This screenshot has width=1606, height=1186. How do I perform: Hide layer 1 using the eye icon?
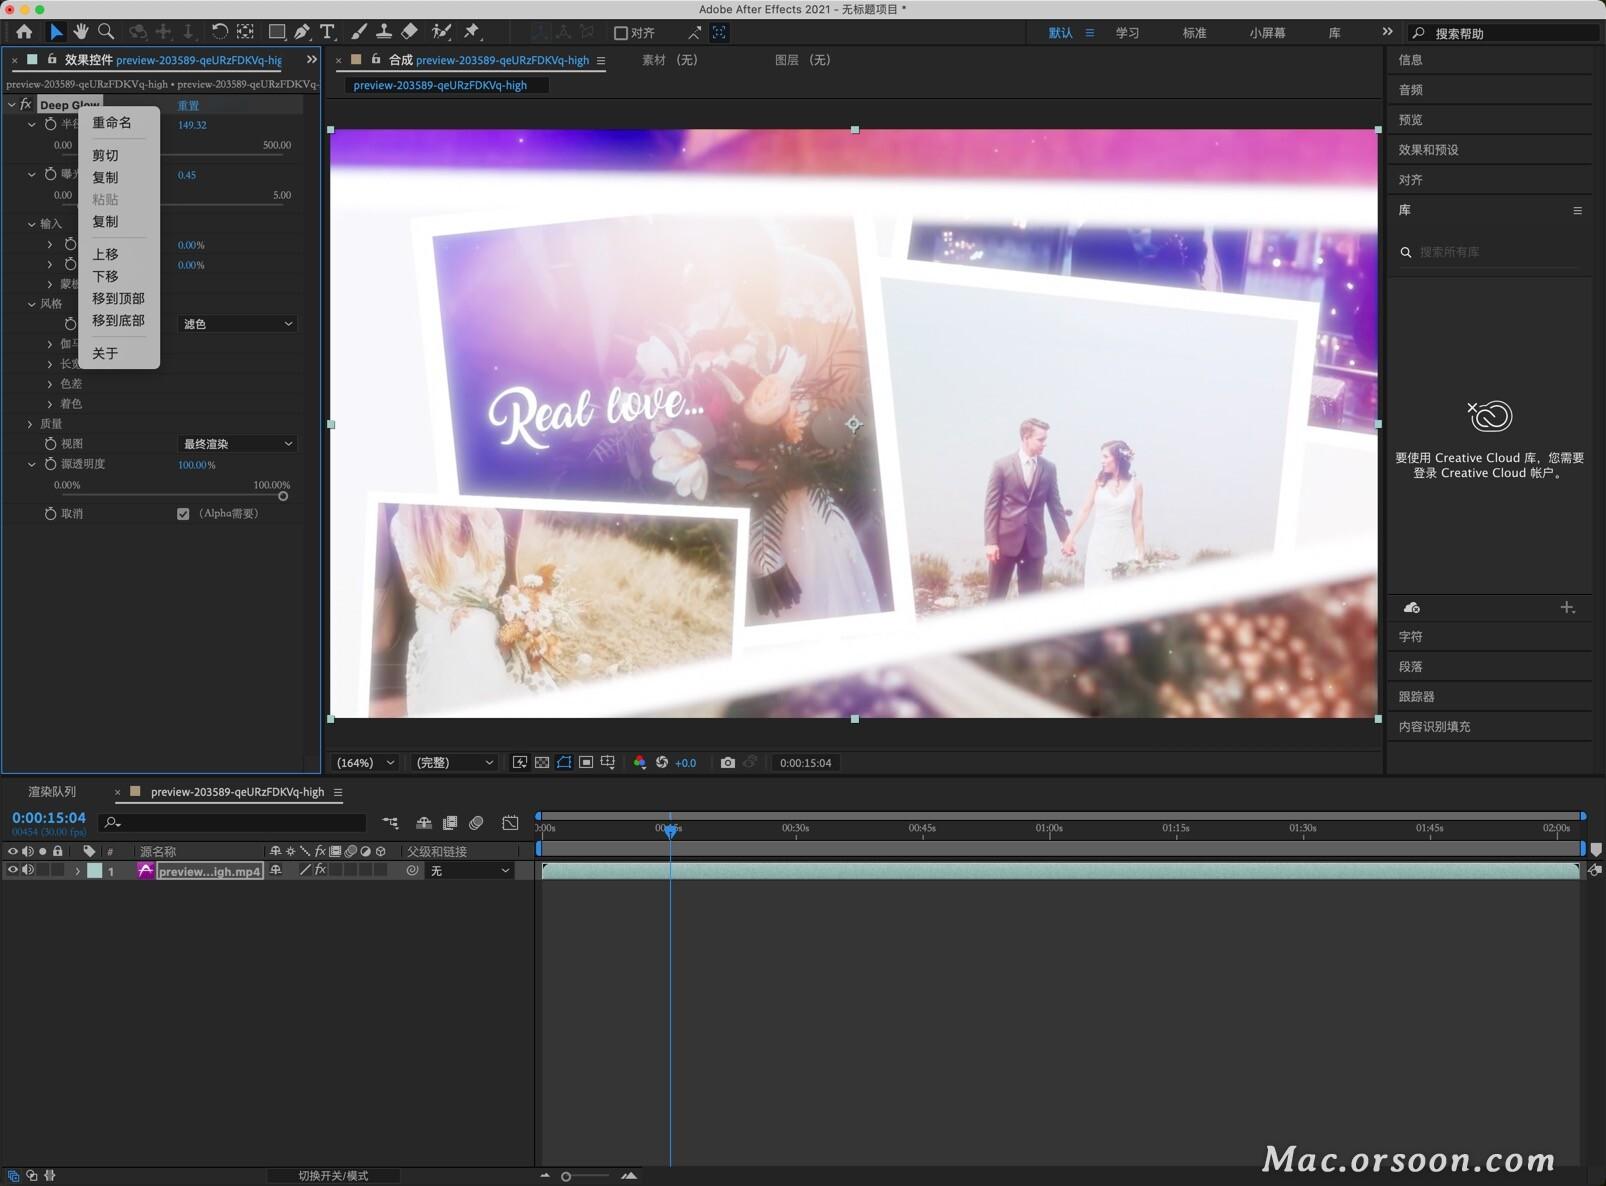click(13, 870)
